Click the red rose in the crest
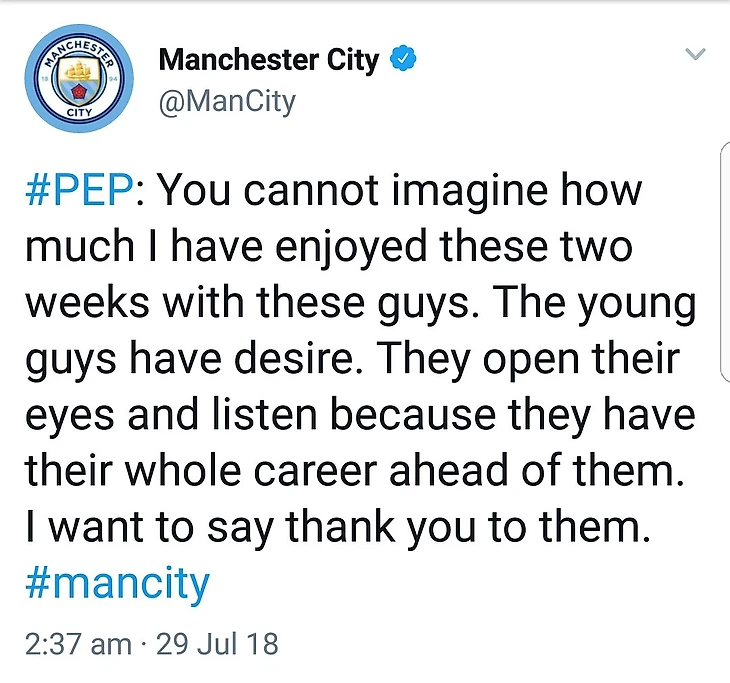730x683 pixels. point(79,92)
